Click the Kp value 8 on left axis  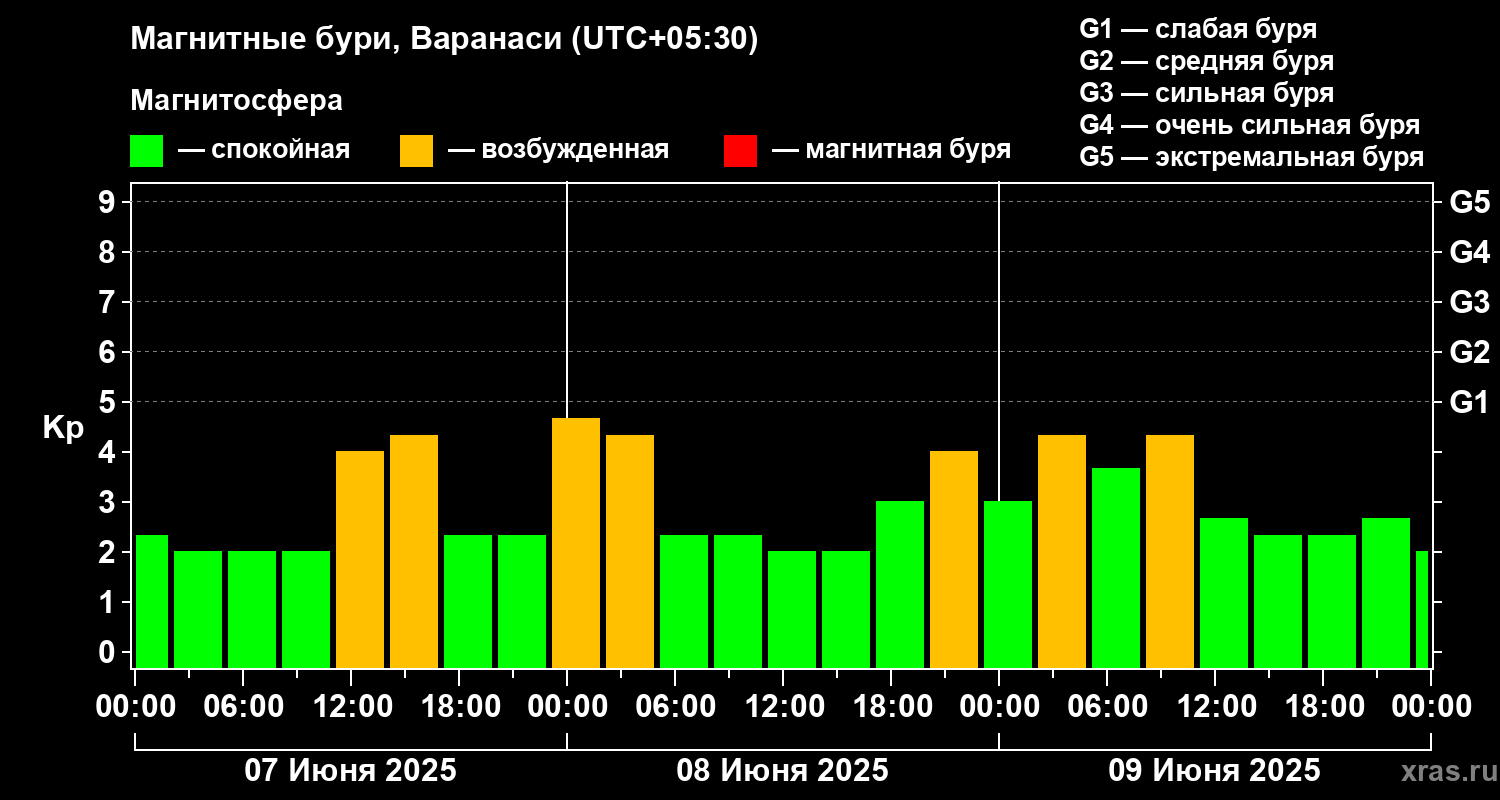(x=109, y=252)
